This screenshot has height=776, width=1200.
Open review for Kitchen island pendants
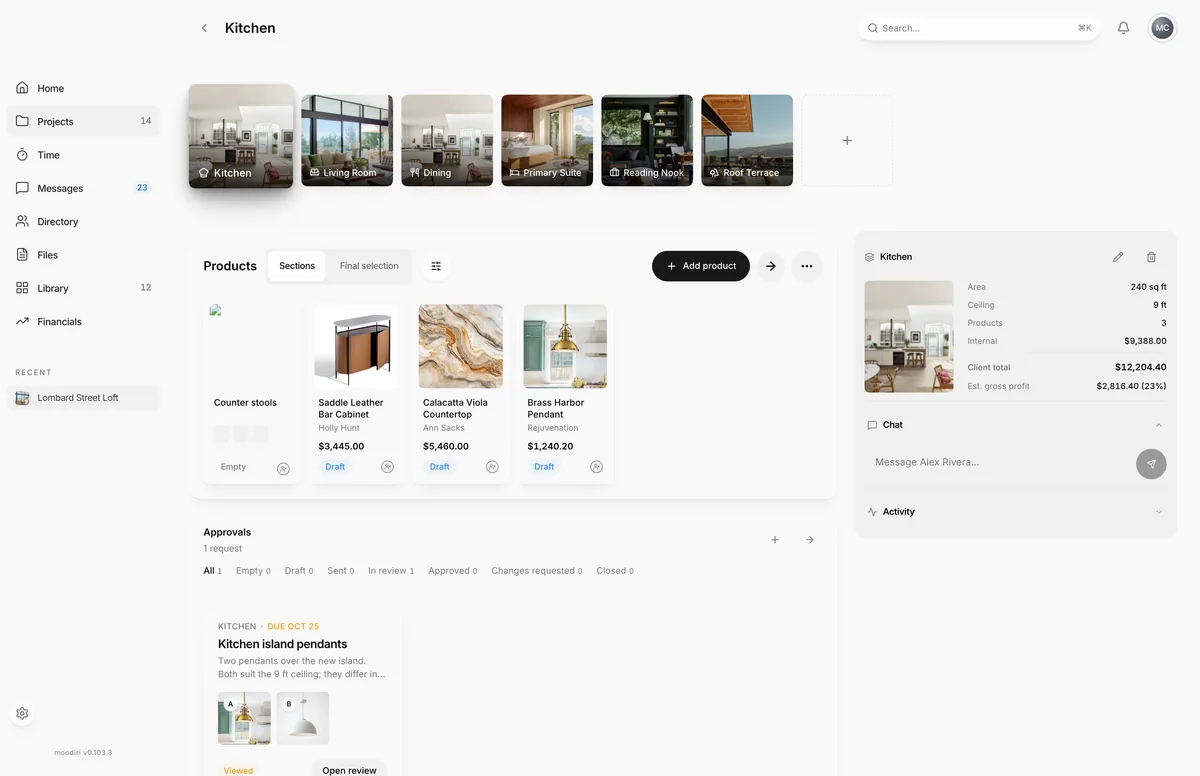pos(349,769)
